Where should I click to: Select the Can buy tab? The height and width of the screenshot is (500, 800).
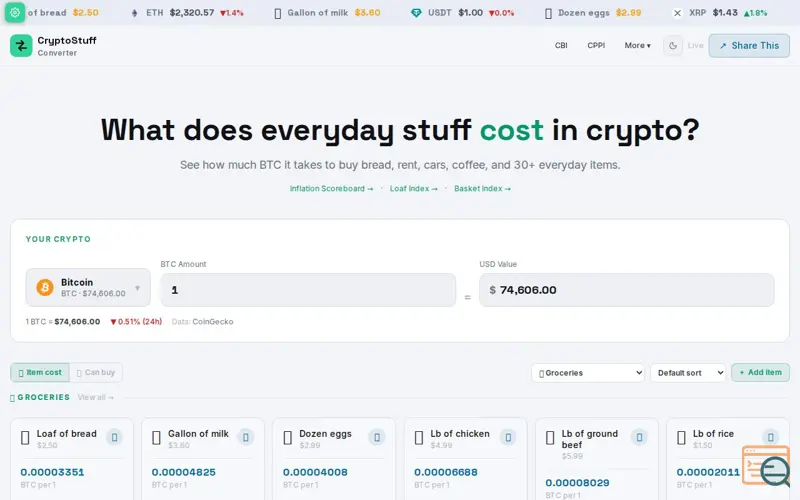96,372
